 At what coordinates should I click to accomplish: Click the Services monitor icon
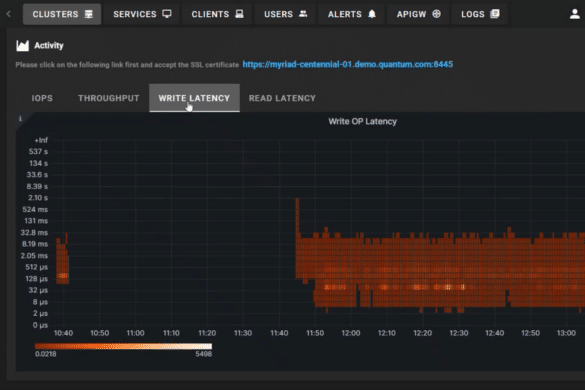click(x=167, y=14)
